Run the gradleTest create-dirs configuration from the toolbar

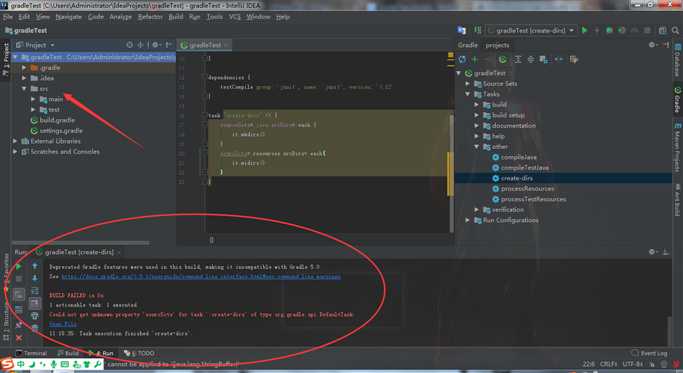click(x=585, y=31)
